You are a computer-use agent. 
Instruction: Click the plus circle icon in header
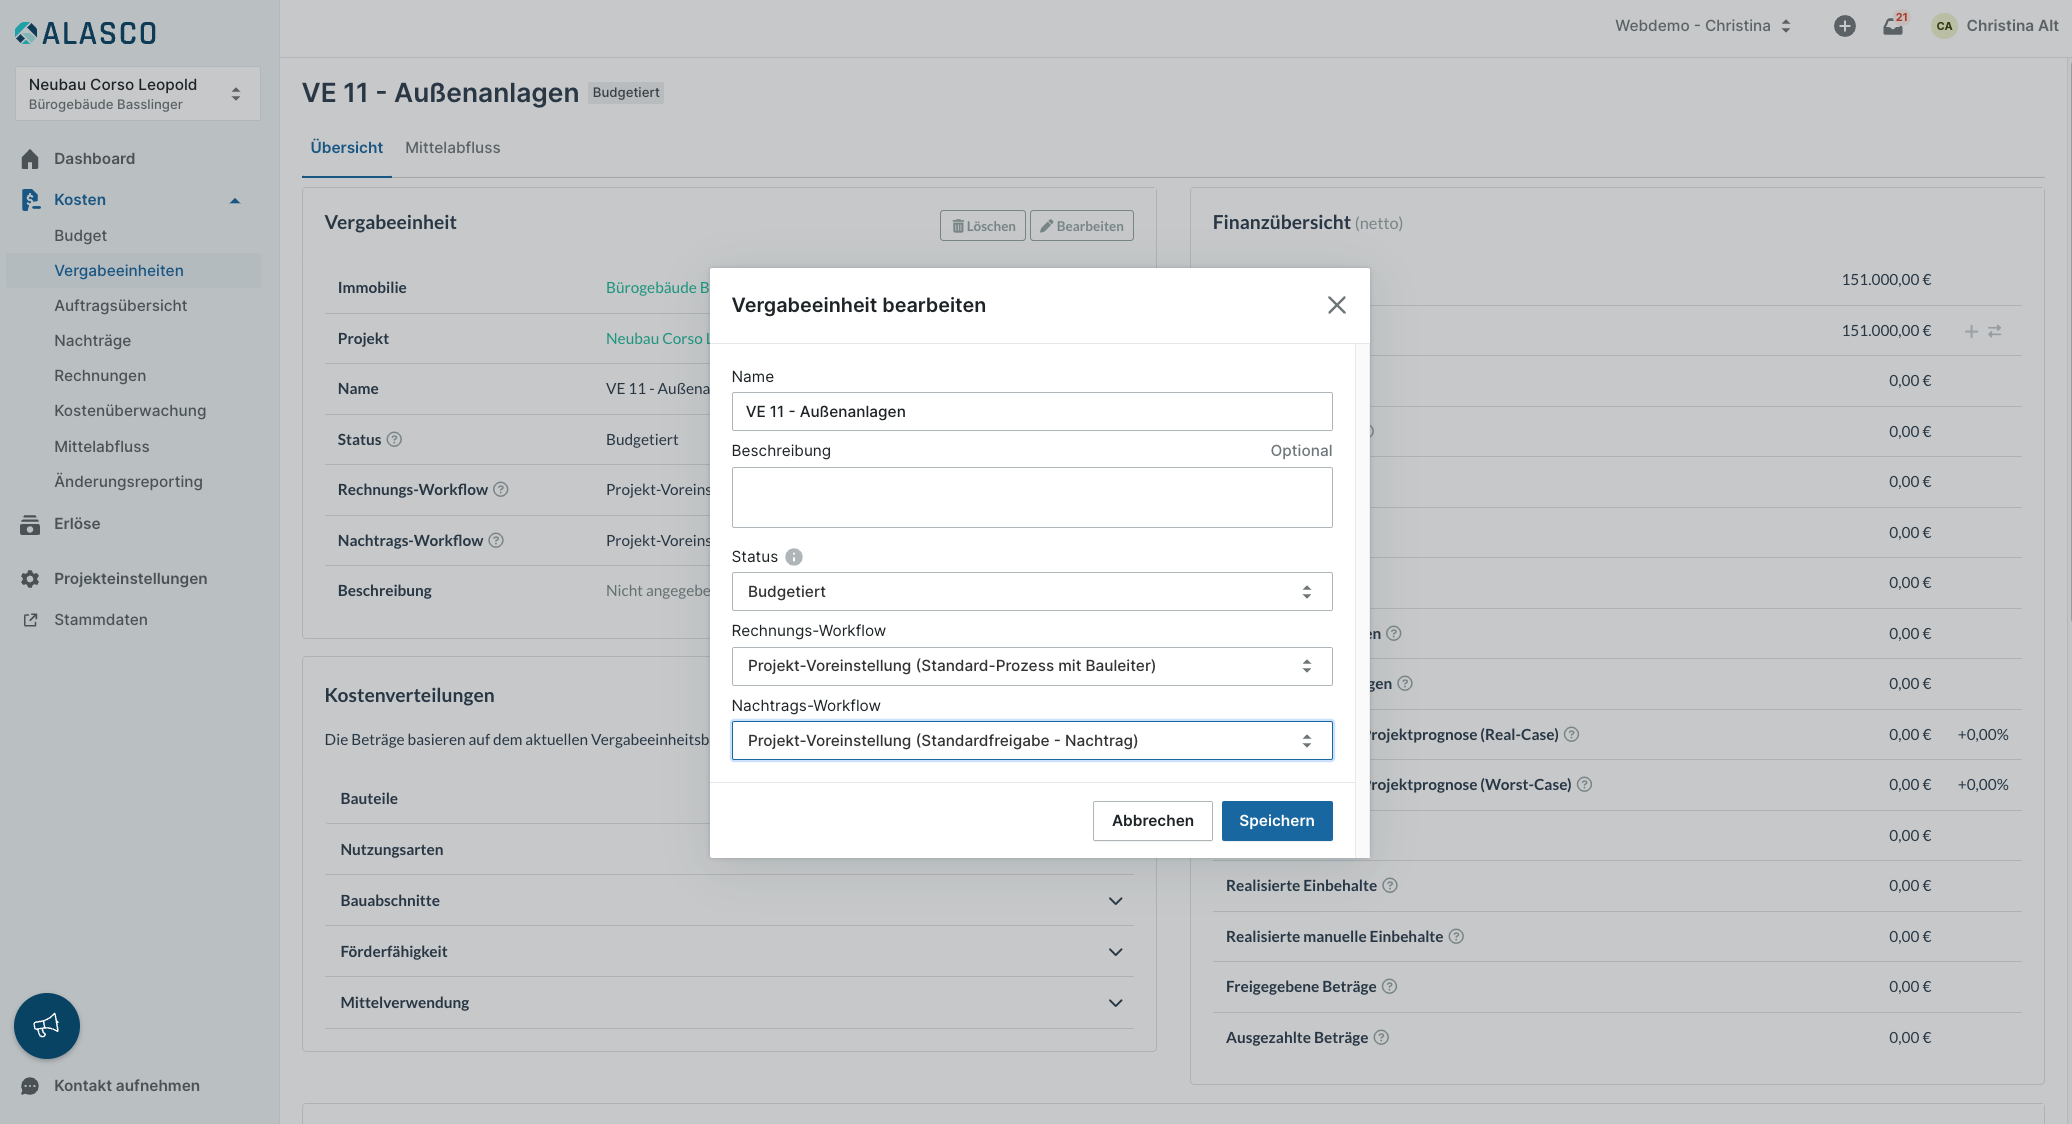tap(1845, 26)
